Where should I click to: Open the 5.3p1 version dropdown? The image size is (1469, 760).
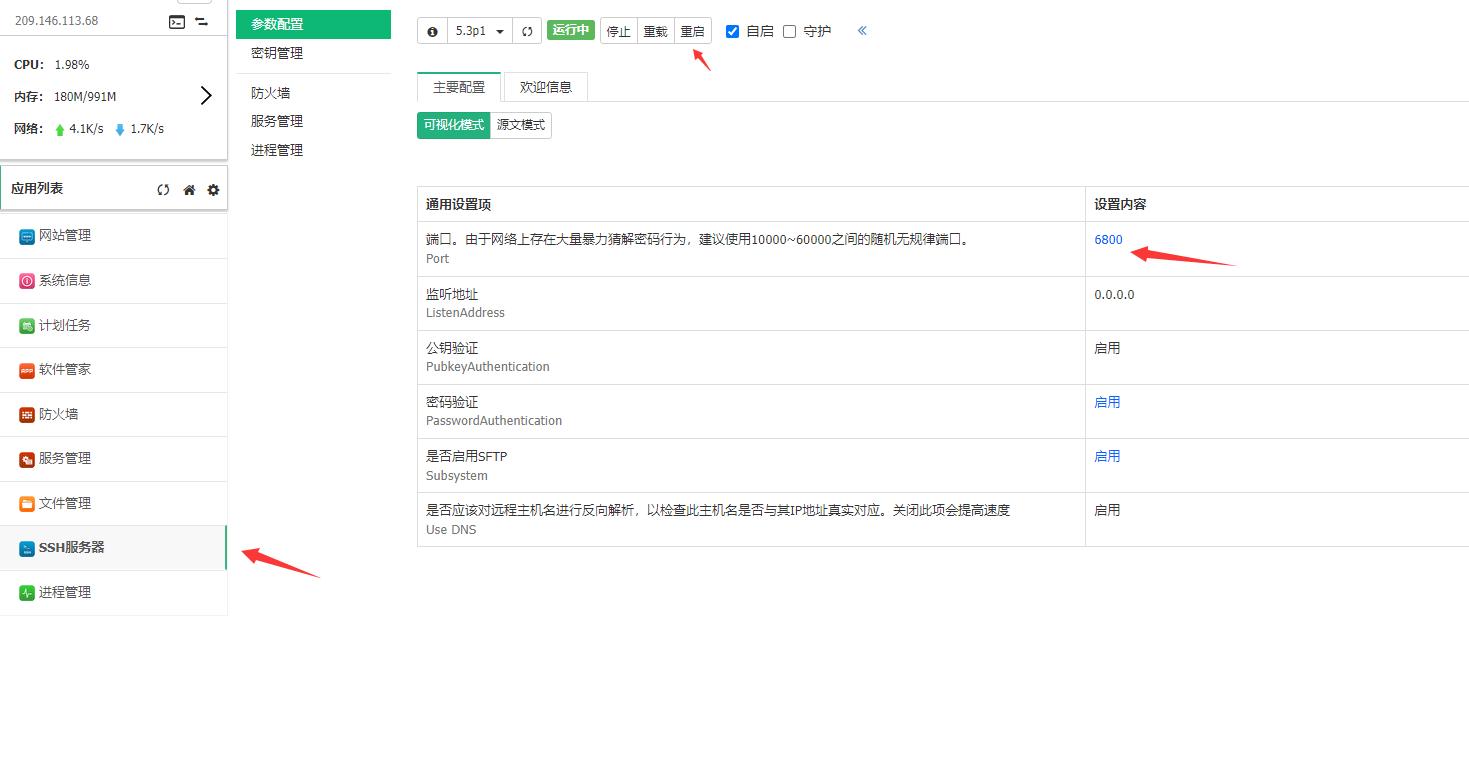(x=479, y=30)
